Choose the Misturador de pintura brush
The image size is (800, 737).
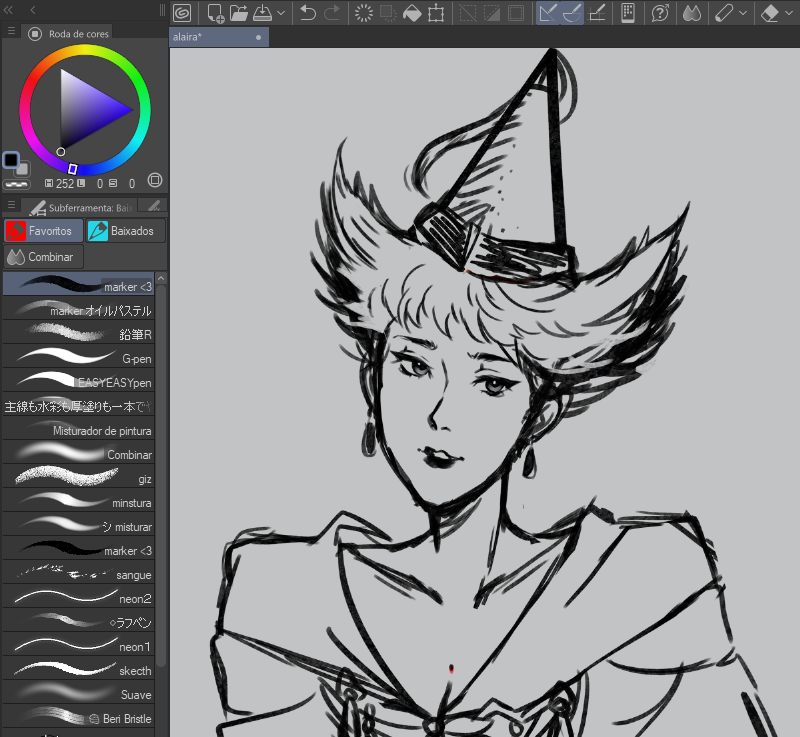coord(79,430)
